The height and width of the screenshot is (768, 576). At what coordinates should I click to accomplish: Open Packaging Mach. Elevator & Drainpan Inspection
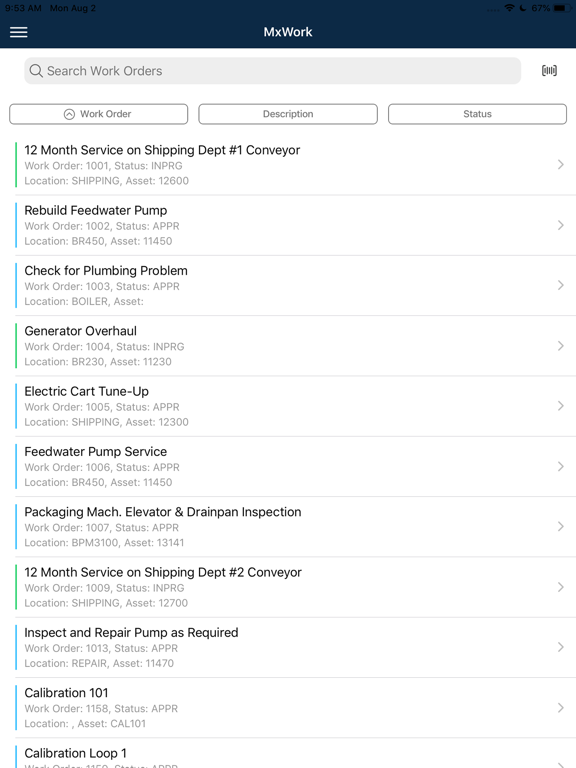[x=295, y=527]
